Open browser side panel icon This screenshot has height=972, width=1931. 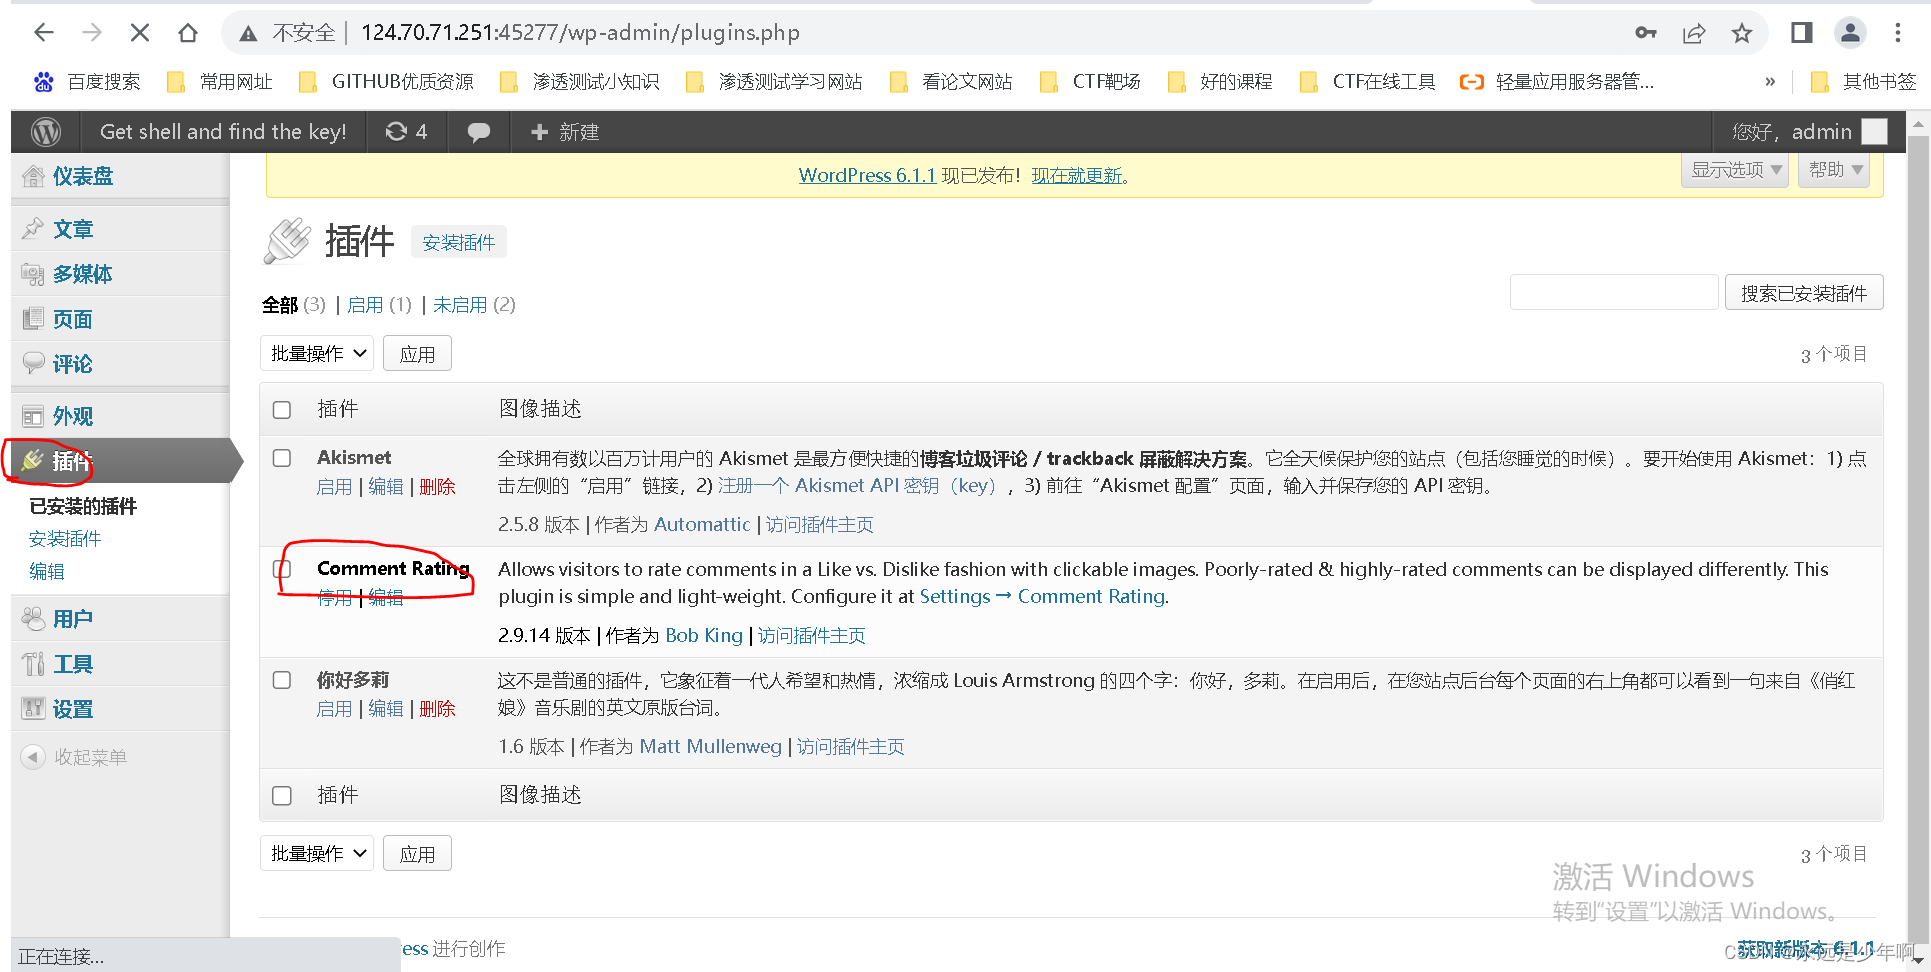[x=1802, y=33]
